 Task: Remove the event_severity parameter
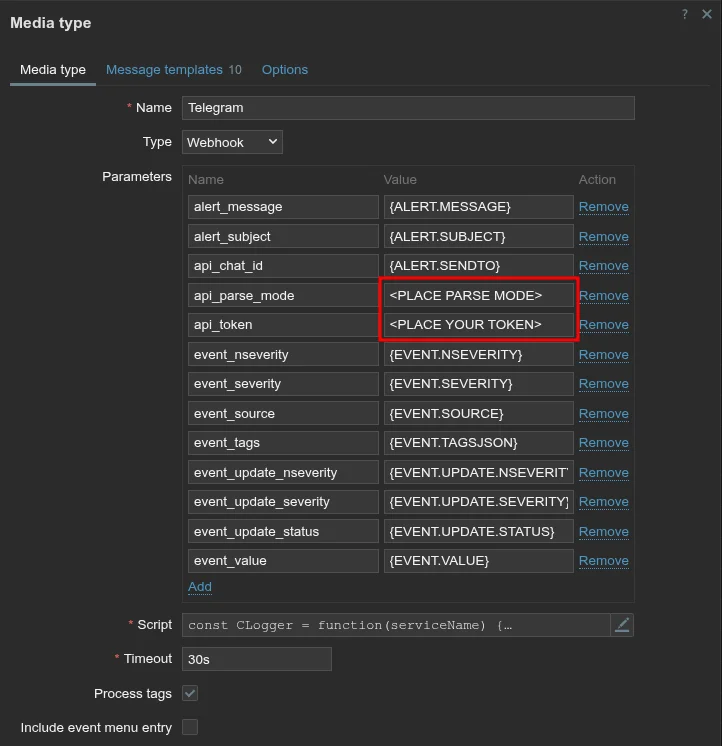[x=604, y=383]
